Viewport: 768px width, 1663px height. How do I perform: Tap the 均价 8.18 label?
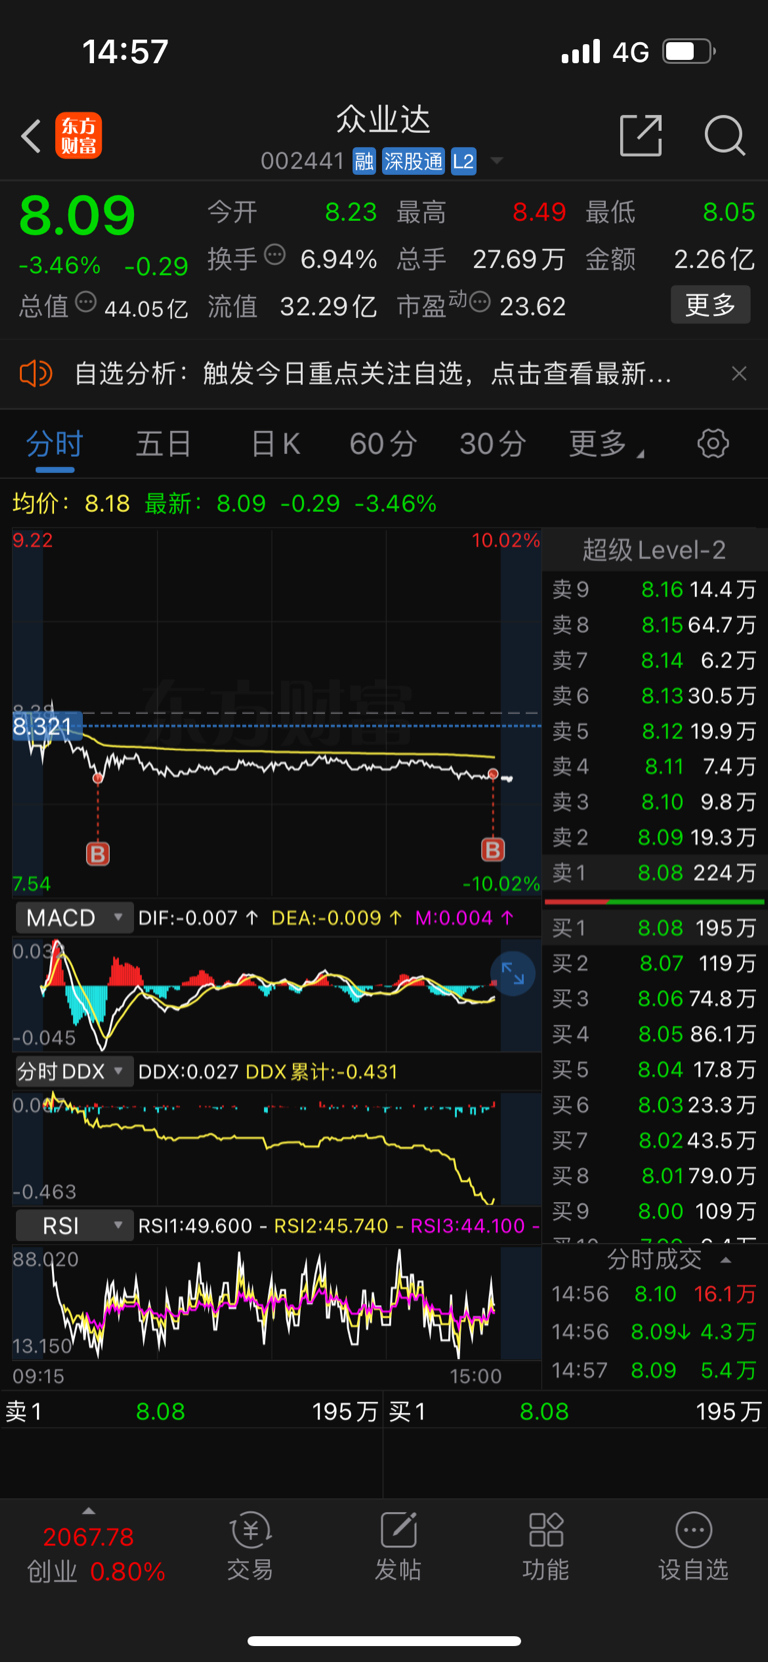(71, 503)
